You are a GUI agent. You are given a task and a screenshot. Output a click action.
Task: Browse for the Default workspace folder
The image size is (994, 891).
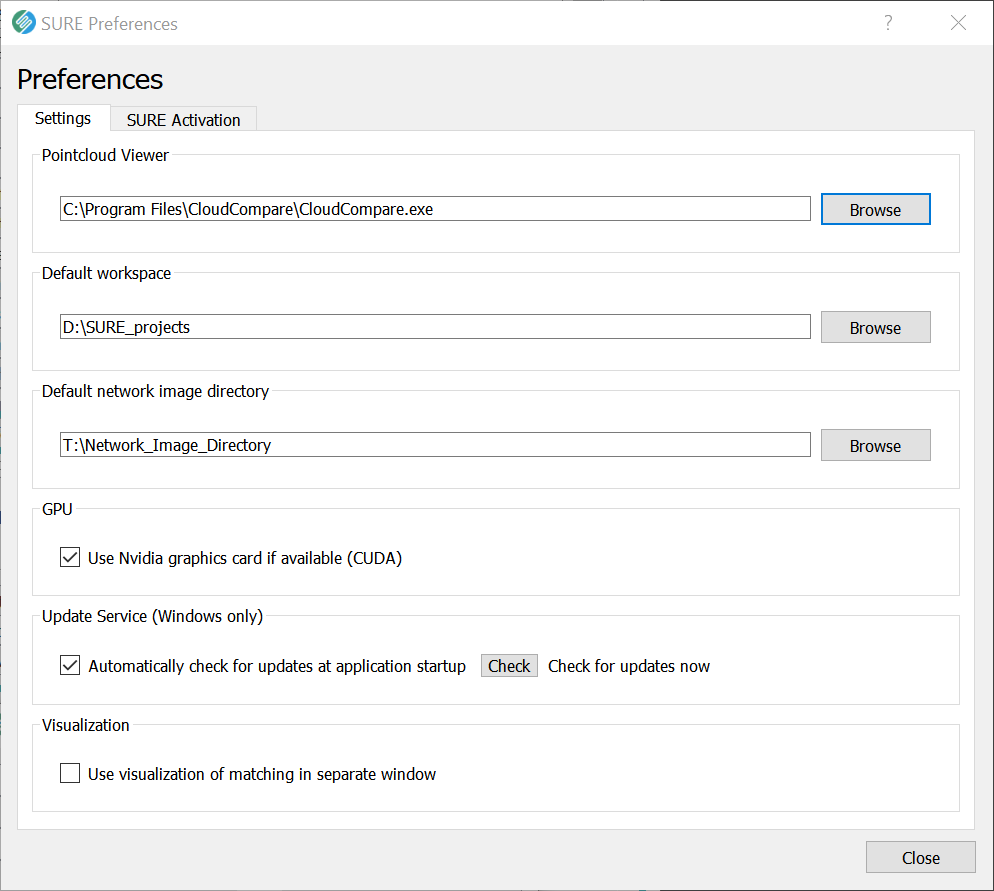pos(875,327)
